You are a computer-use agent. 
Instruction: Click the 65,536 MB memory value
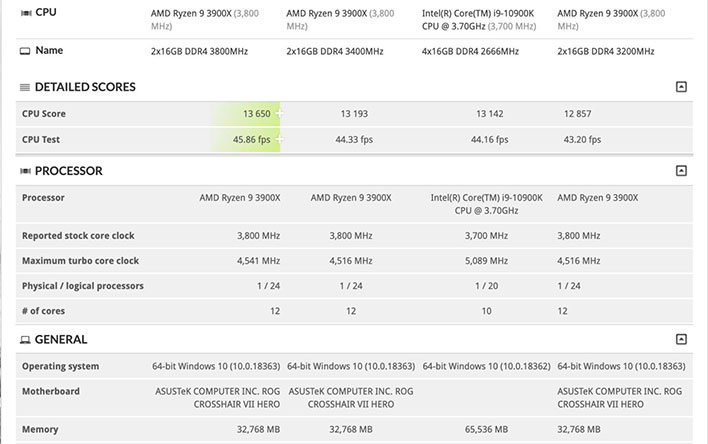click(x=486, y=429)
